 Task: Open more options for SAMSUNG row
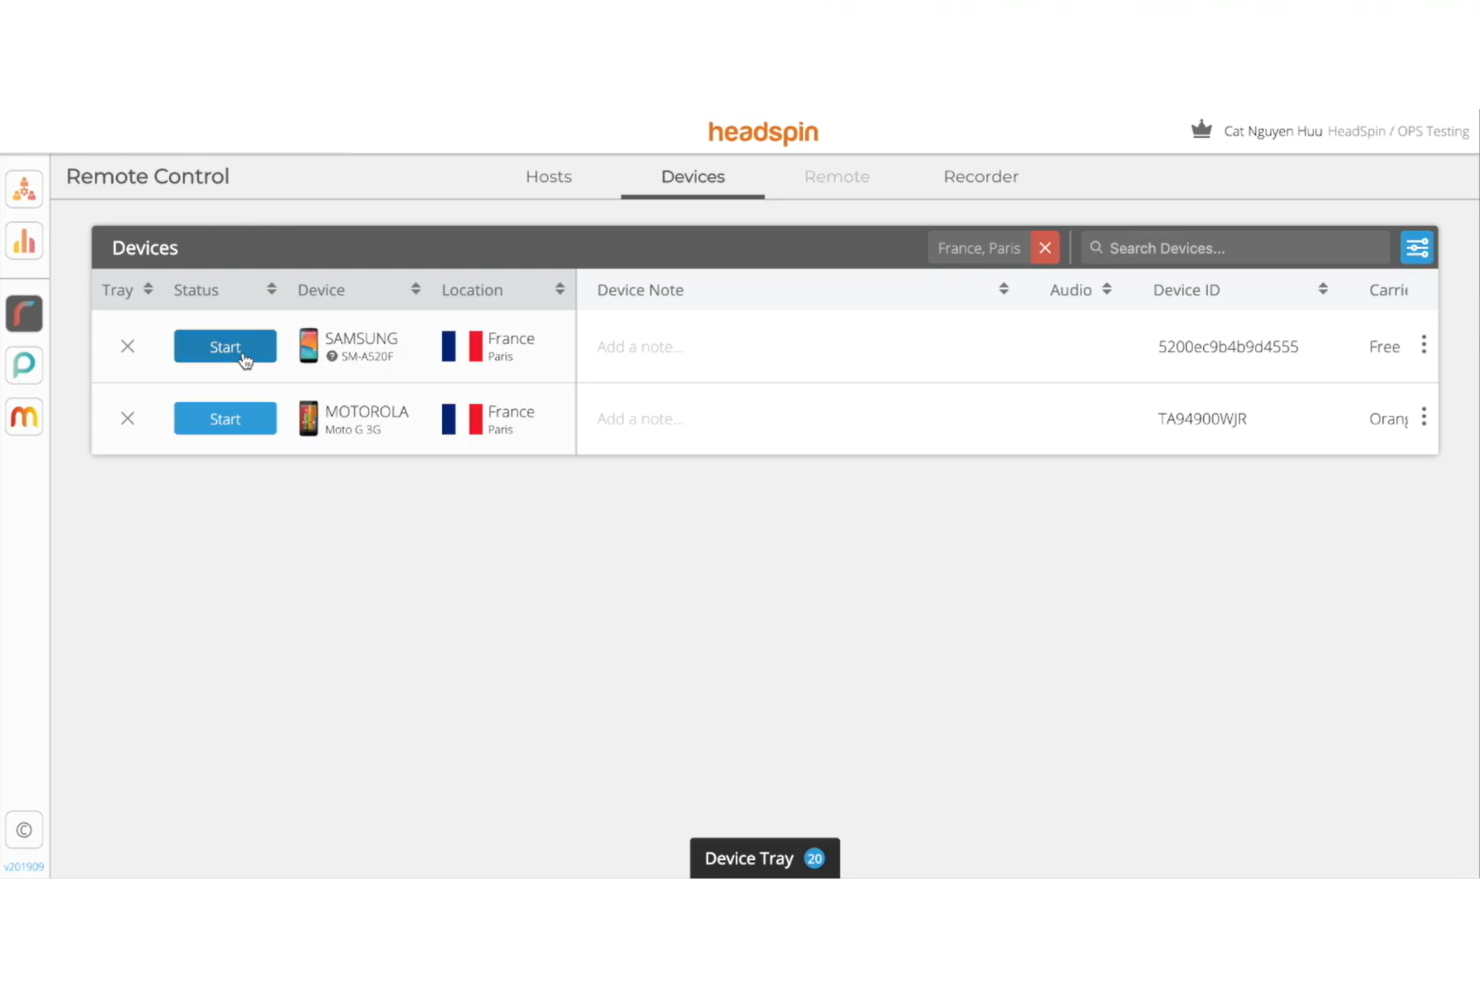coord(1424,345)
